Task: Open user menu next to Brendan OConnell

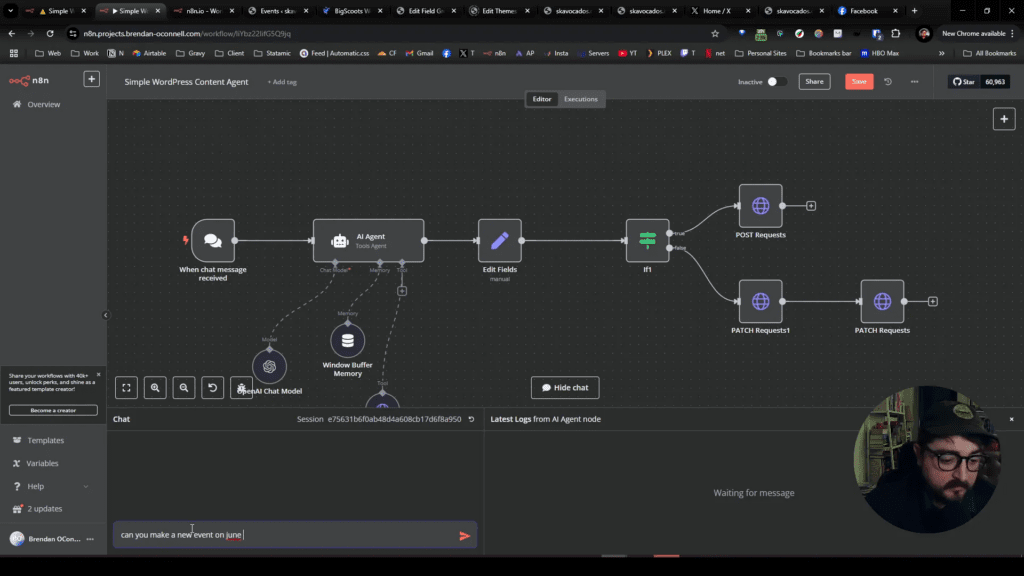Action: tap(90, 539)
